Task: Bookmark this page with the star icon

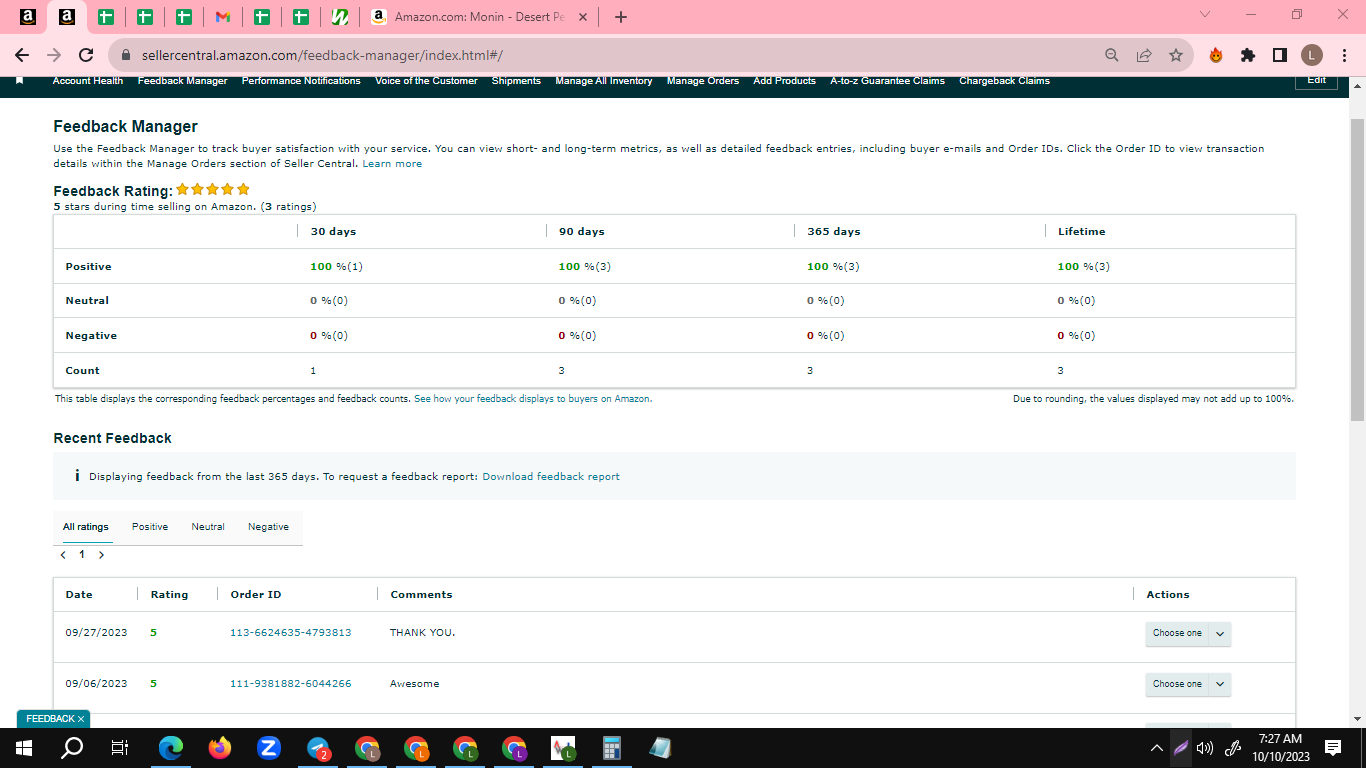Action: pyautogui.click(x=1176, y=55)
